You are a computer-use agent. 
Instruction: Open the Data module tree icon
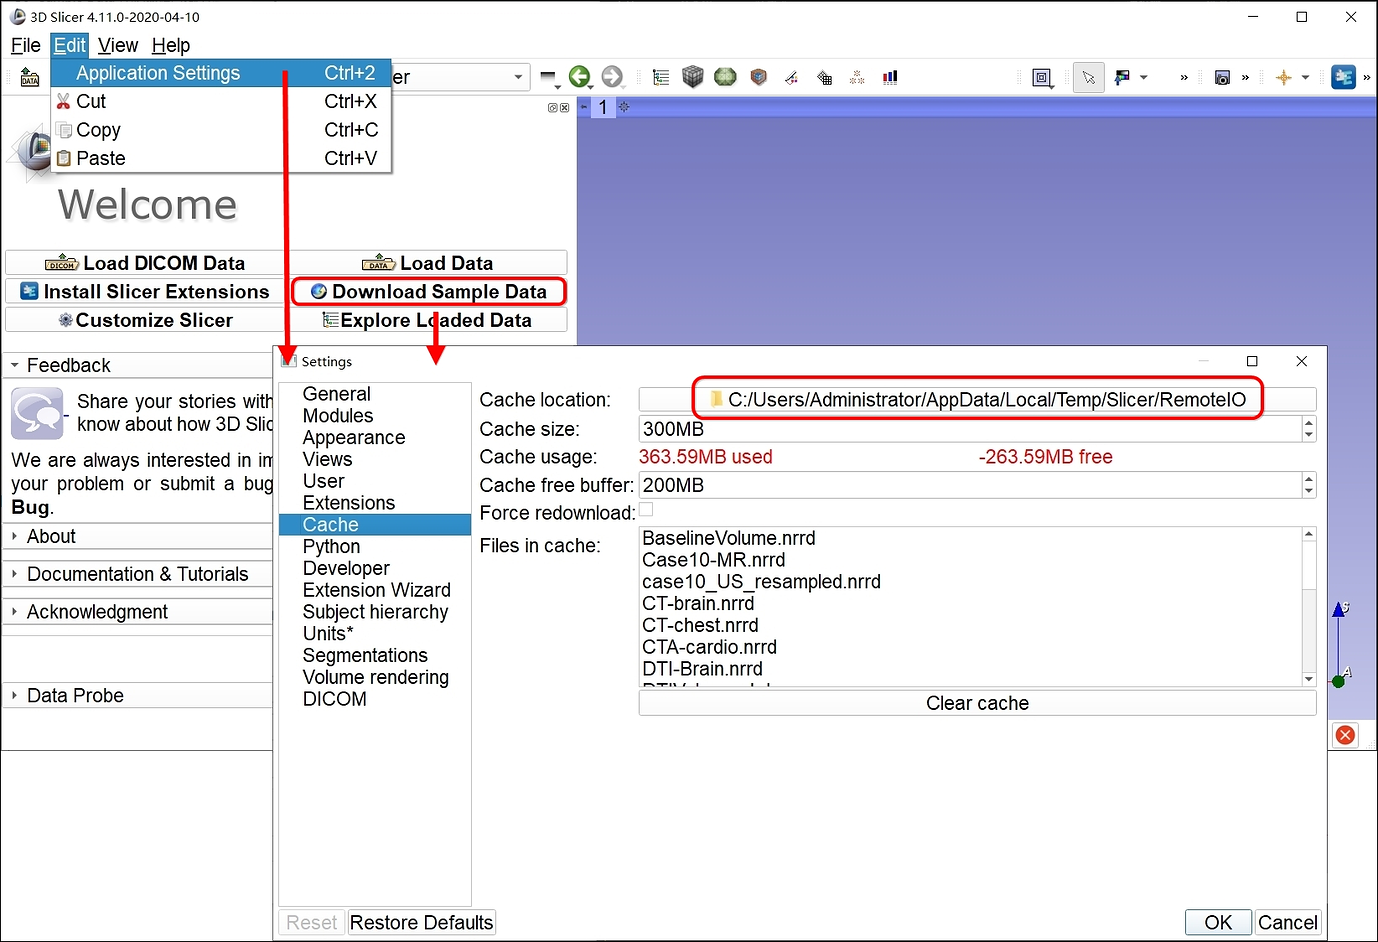pos(661,77)
